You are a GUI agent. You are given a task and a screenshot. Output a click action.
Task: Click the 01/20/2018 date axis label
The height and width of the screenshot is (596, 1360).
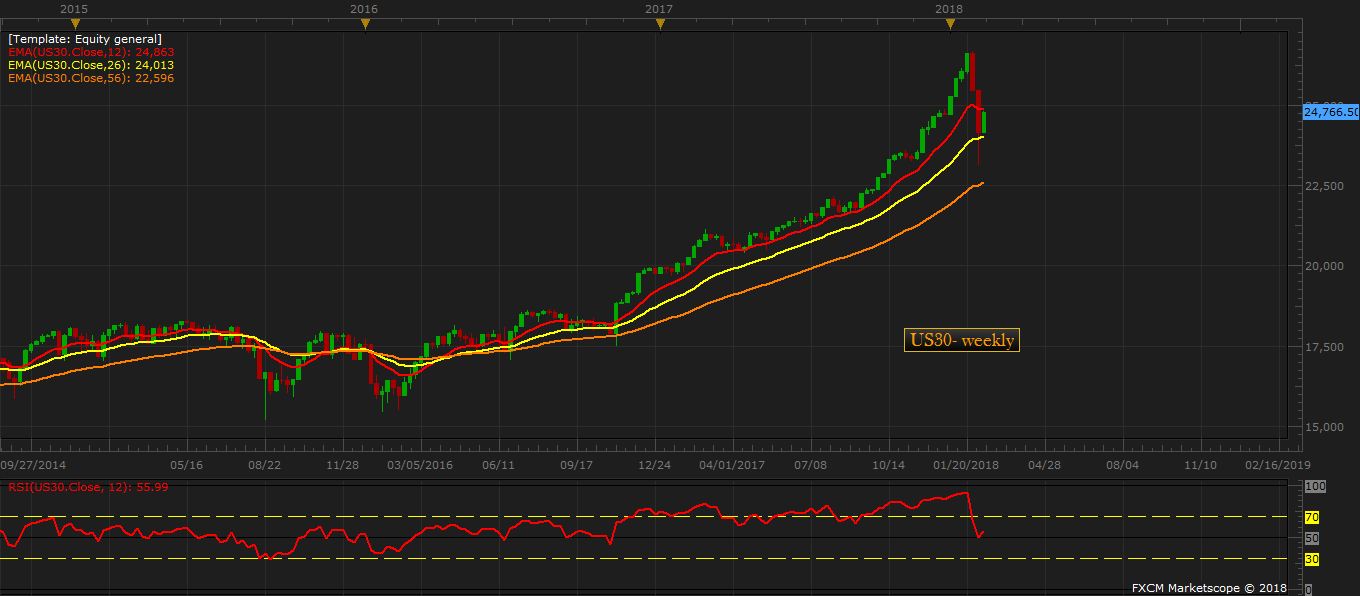coord(966,465)
